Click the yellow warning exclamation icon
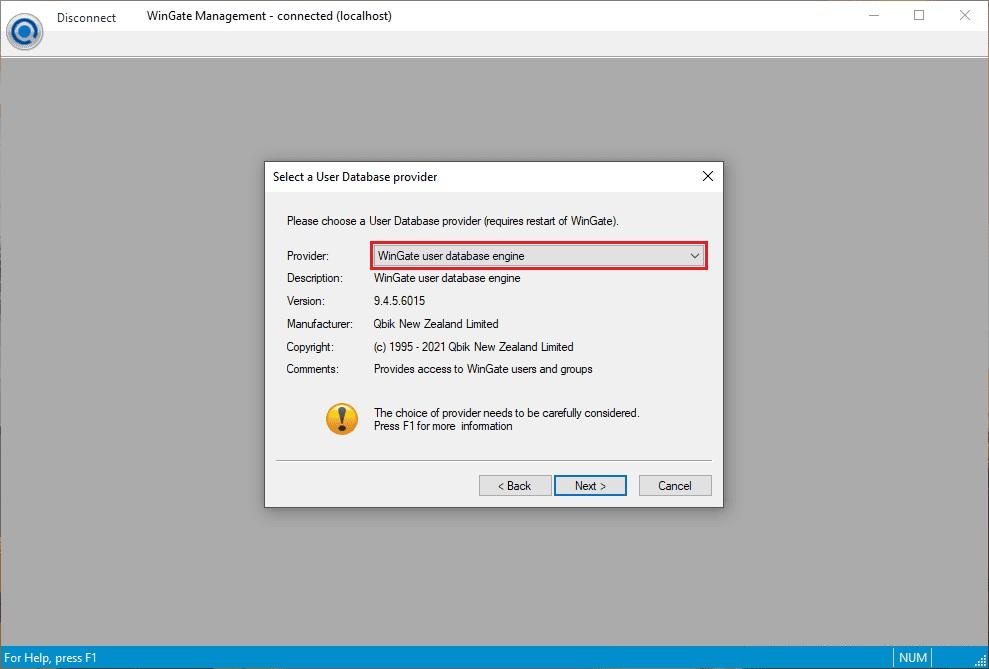This screenshot has height=669, width=989. [x=342, y=419]
